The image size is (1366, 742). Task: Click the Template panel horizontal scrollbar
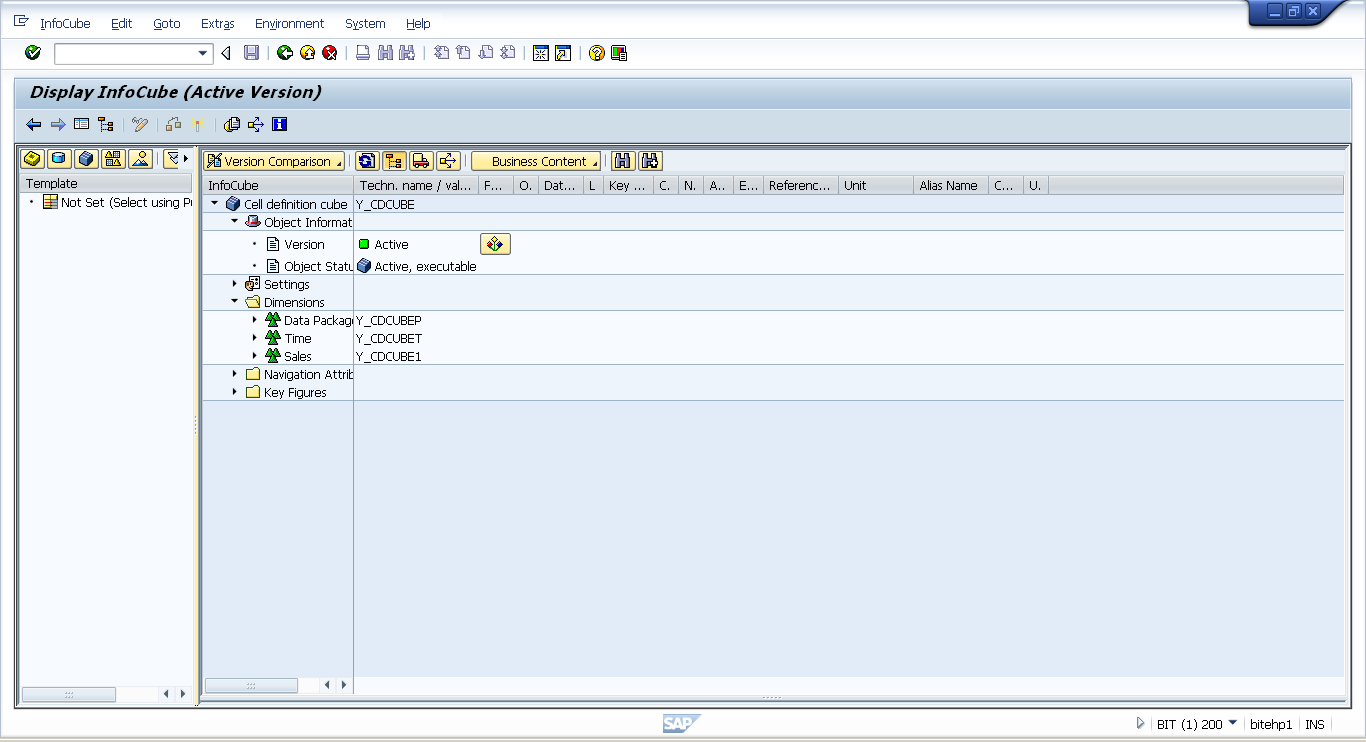coord(69,694)
